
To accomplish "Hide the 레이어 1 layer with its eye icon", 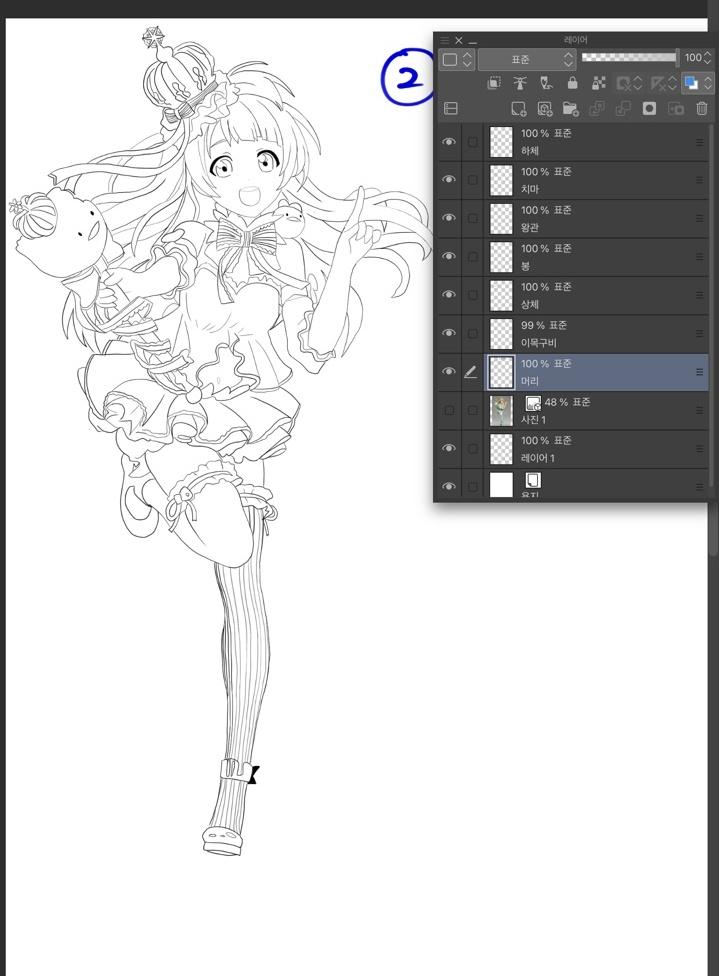I will tap(449, 449).
